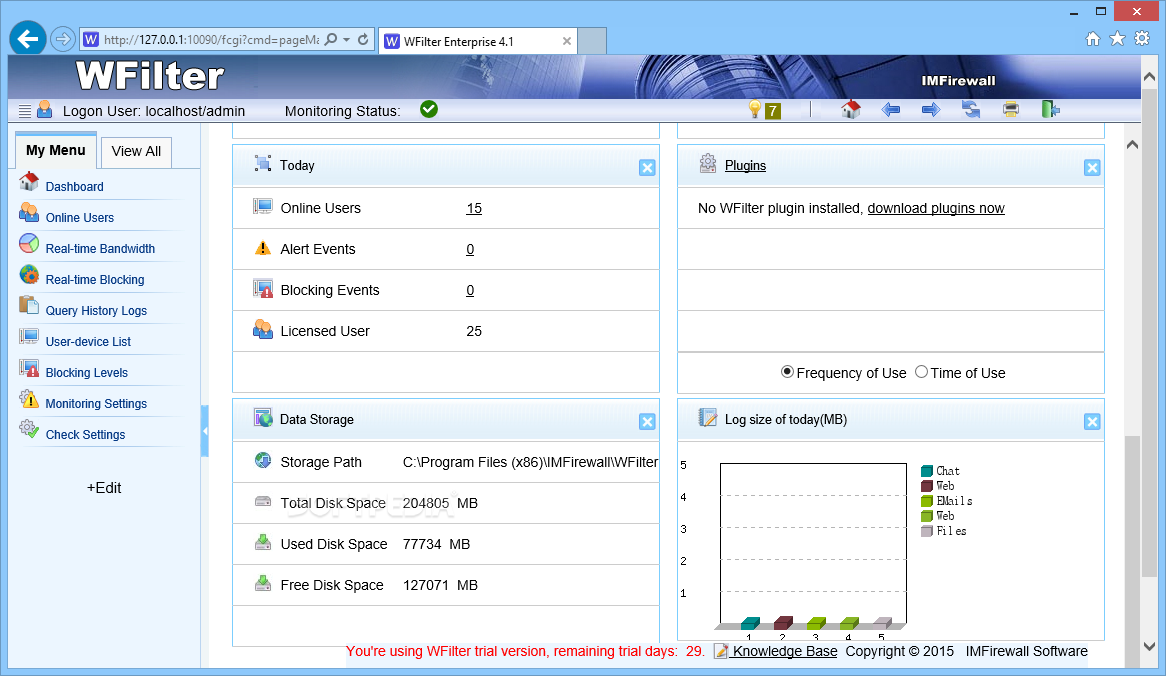Close the WFilter Enterprise browser tab
This screenshot has height=676, width=1166.
pos(567,42)
